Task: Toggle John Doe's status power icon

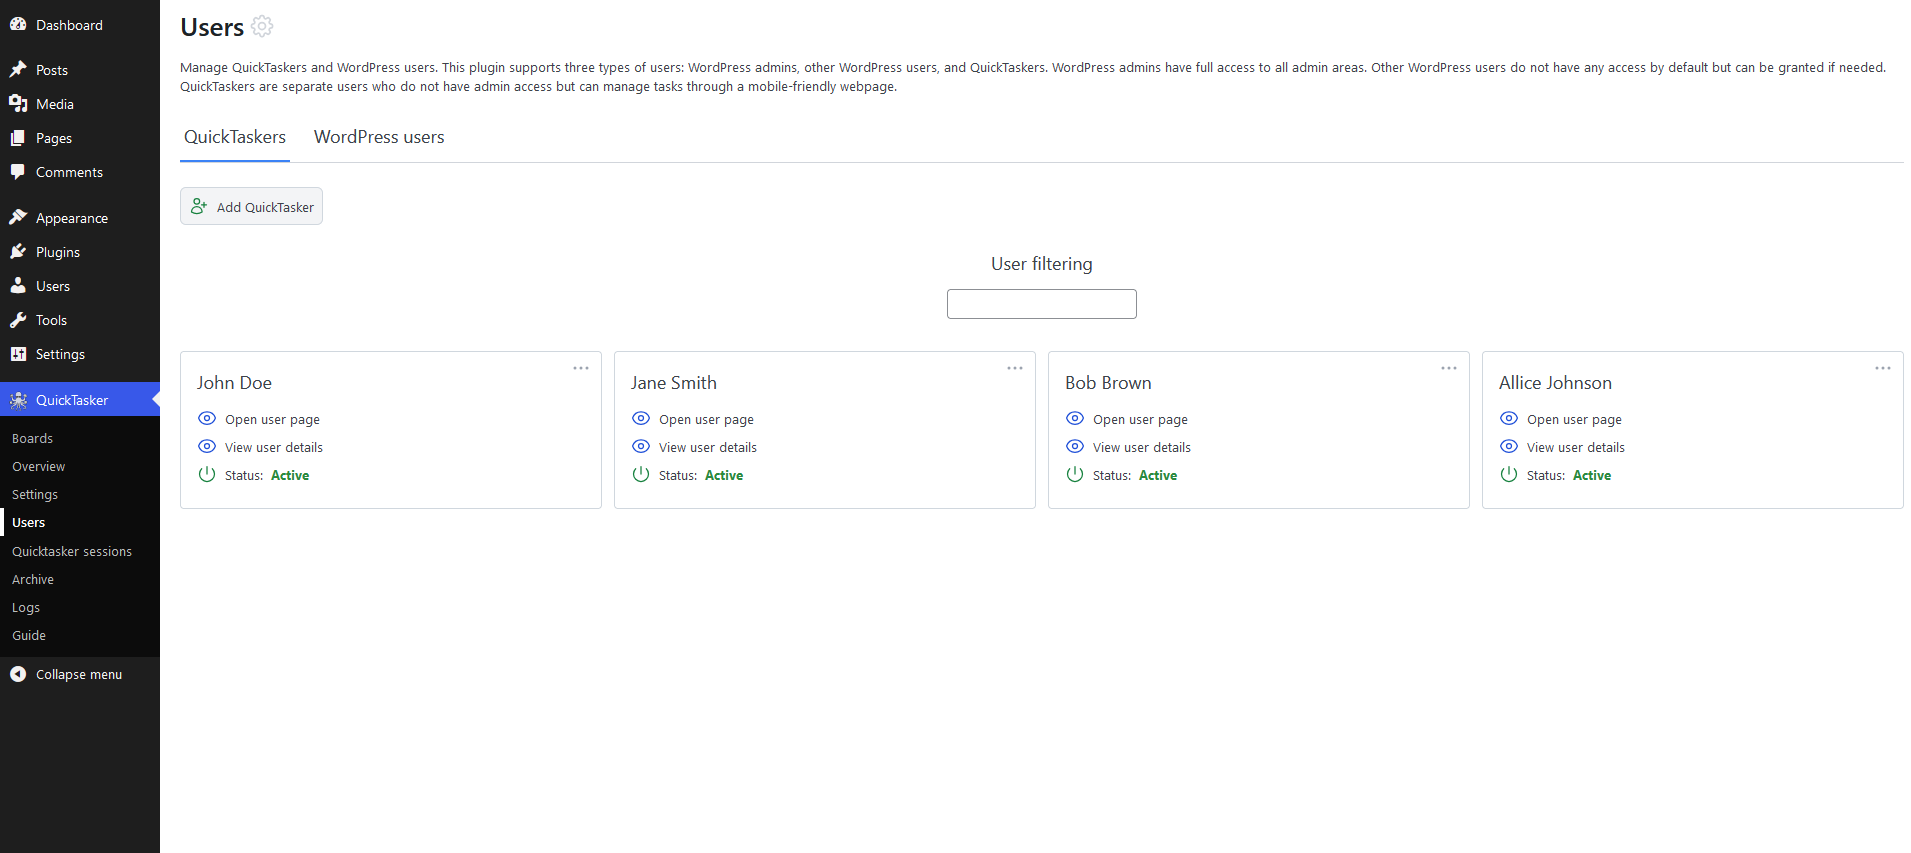Action: tap(207, 474)
